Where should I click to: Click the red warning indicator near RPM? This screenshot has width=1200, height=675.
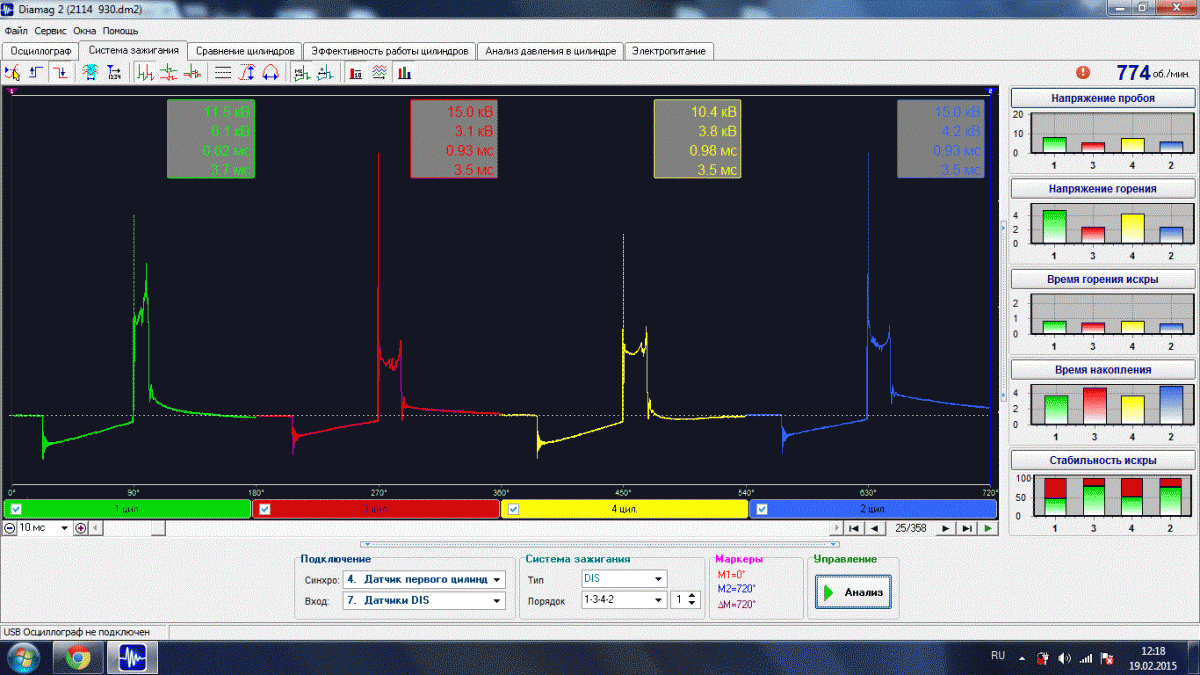pyautogui.click(x=1082, y=72)
